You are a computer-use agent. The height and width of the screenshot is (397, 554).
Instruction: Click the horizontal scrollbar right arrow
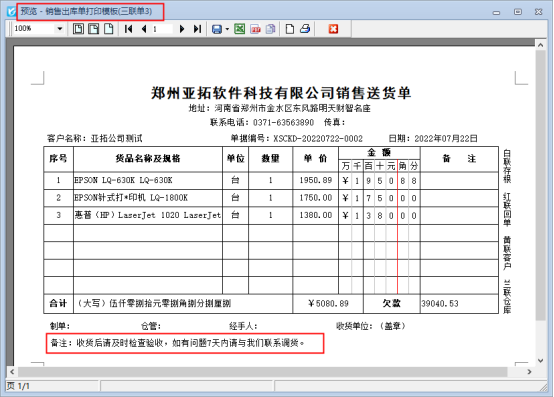(x=529, y=372)
